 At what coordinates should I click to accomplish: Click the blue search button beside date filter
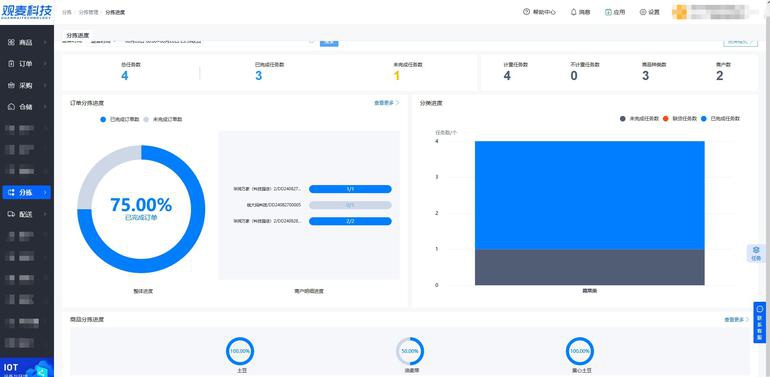[329, 42]
